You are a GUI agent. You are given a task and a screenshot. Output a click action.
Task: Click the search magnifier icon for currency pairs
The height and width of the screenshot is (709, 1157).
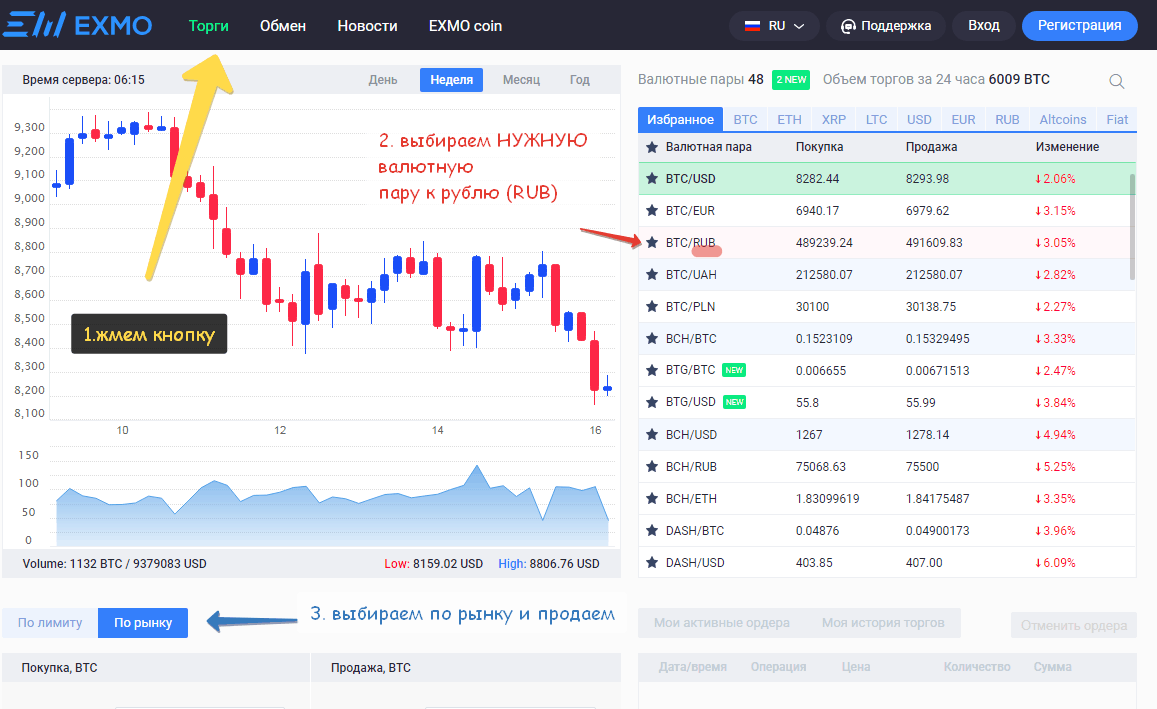click(1117, 81)
